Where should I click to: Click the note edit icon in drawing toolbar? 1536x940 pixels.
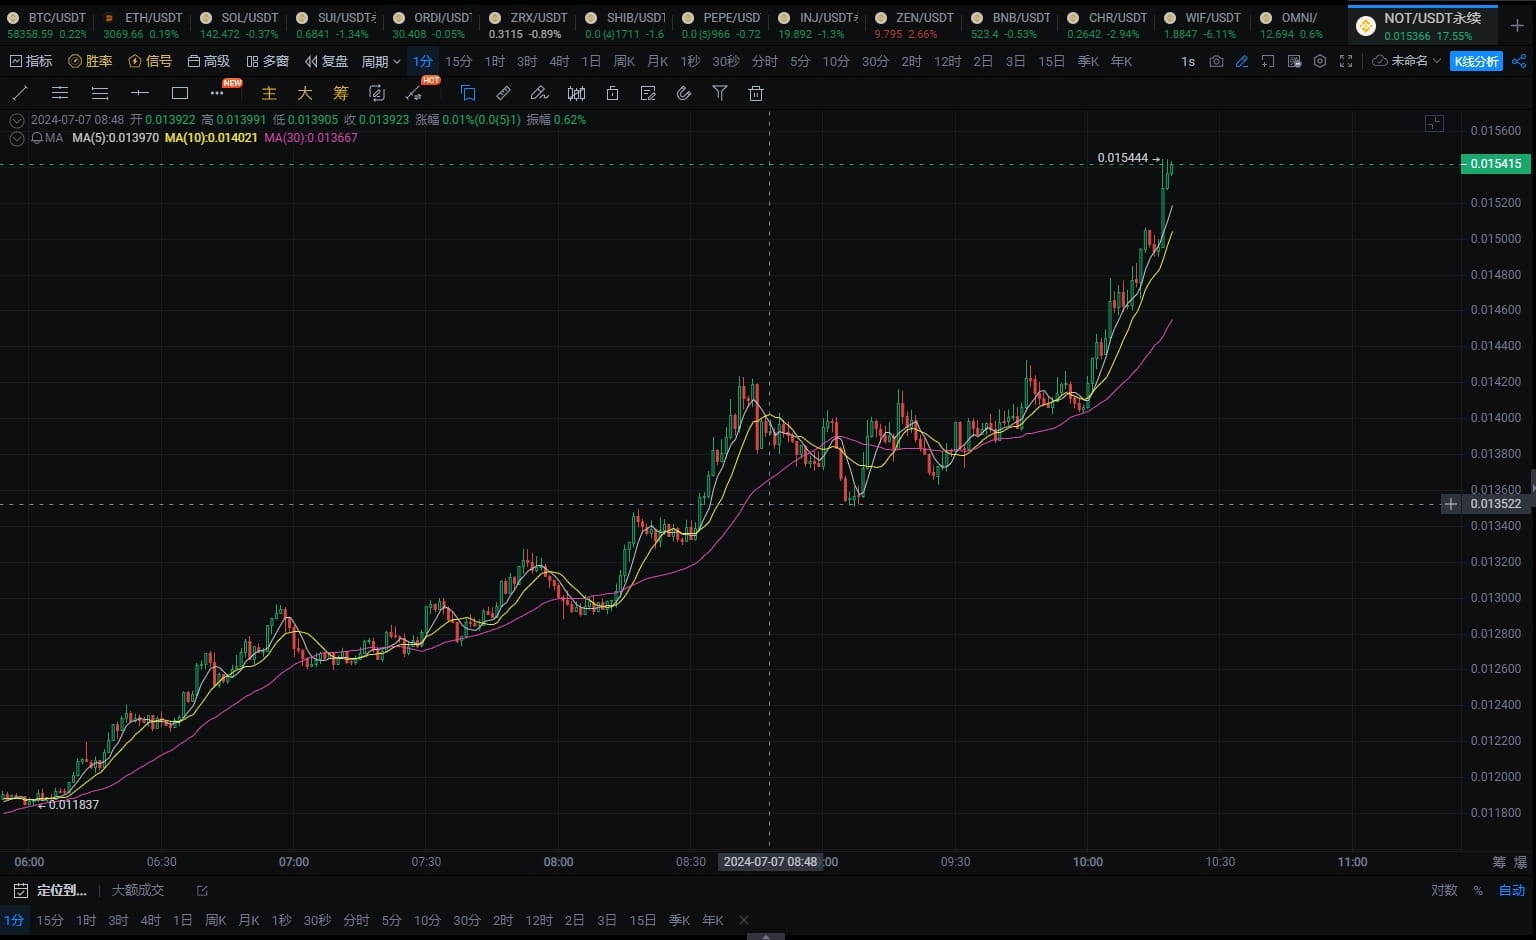648,93
